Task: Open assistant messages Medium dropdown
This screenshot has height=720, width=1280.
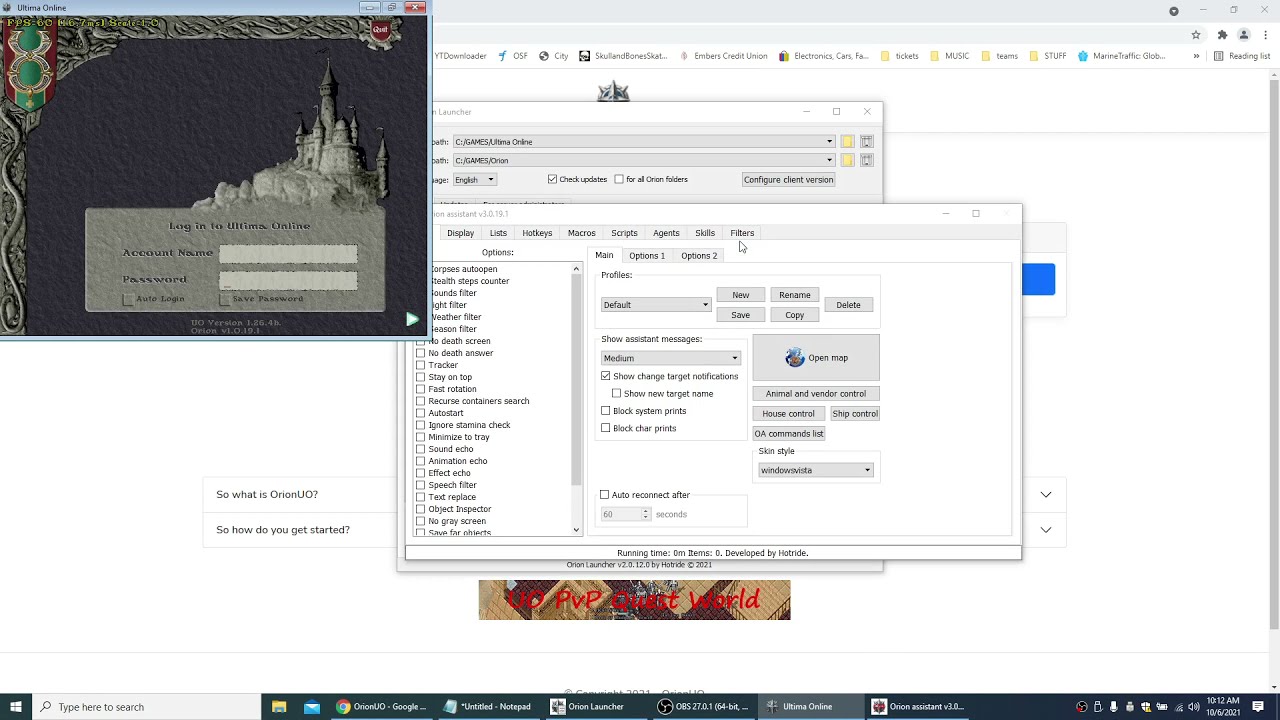Action: coord(670,358)
